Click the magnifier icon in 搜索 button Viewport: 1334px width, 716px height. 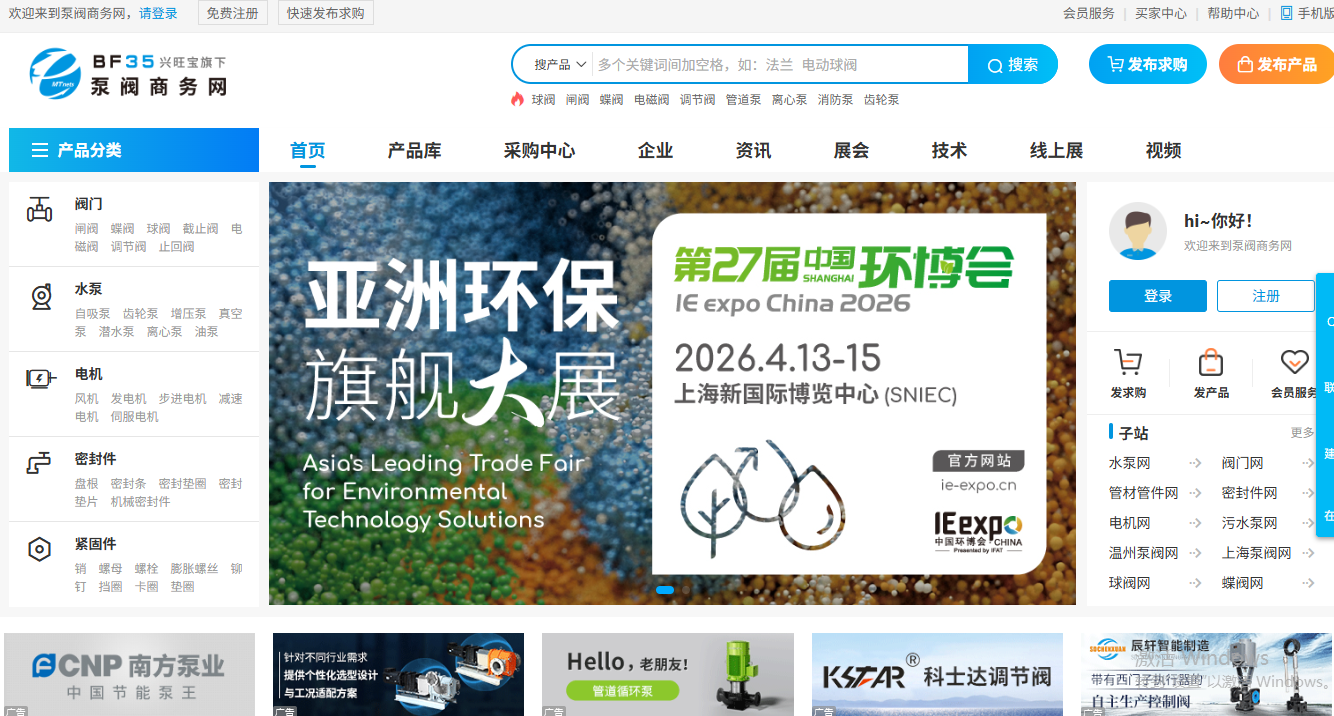pos(994,63)
